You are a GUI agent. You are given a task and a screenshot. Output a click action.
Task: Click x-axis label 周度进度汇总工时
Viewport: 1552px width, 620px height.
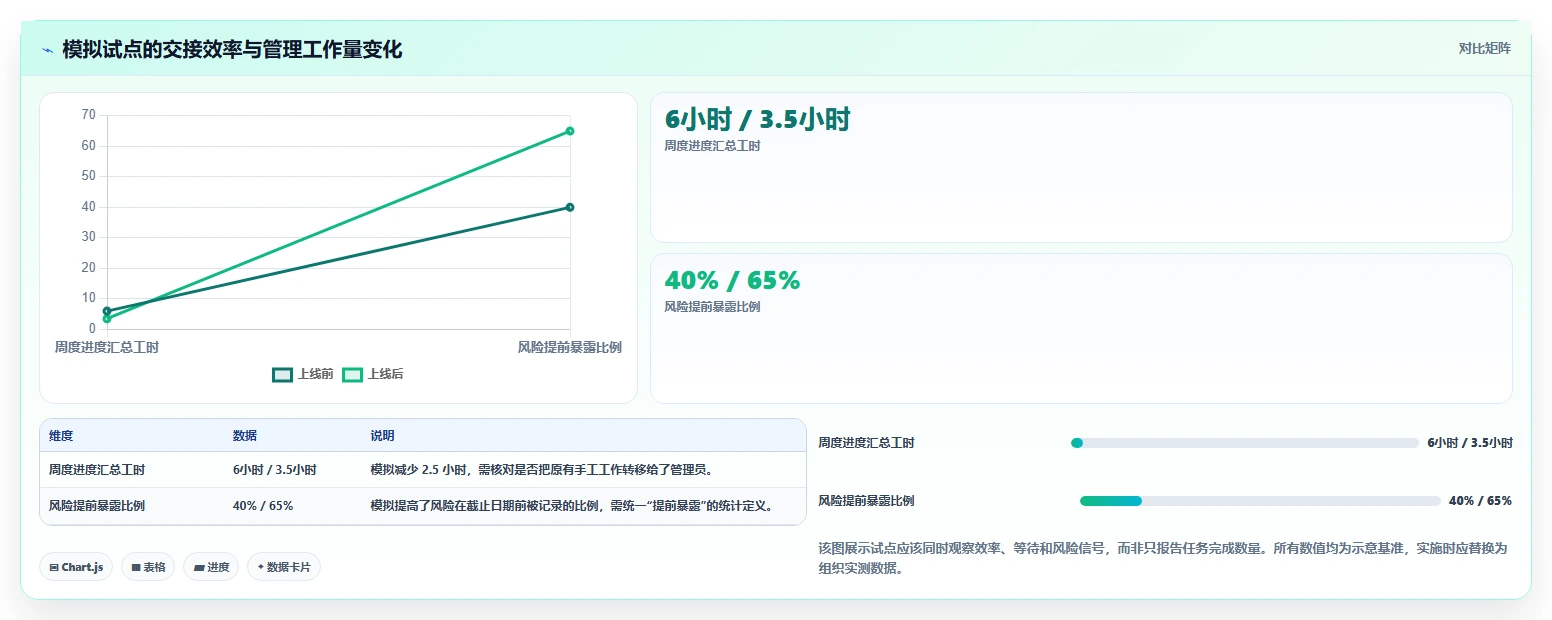pyautogui.click(x=107, y=347)
